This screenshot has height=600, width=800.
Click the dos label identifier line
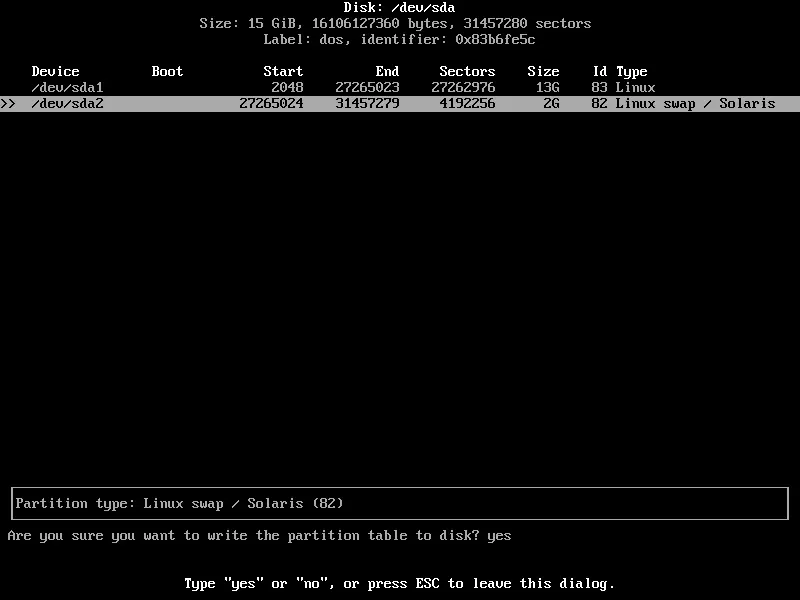coord(400,39)
